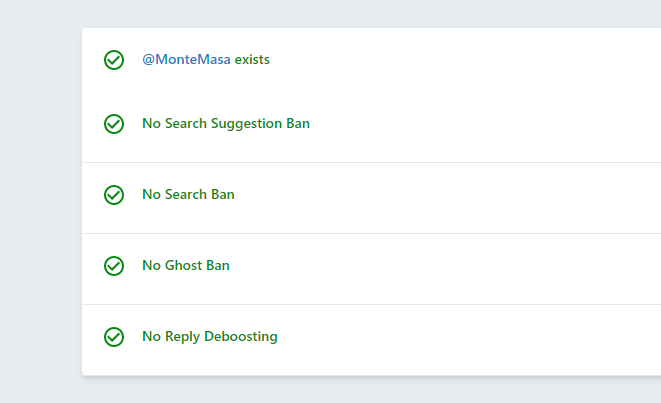The height and width of the screenshot is (403, 661).
Task: Select the checkmark beside No Reply Deboosting
Action: click(x=114, y=337)
